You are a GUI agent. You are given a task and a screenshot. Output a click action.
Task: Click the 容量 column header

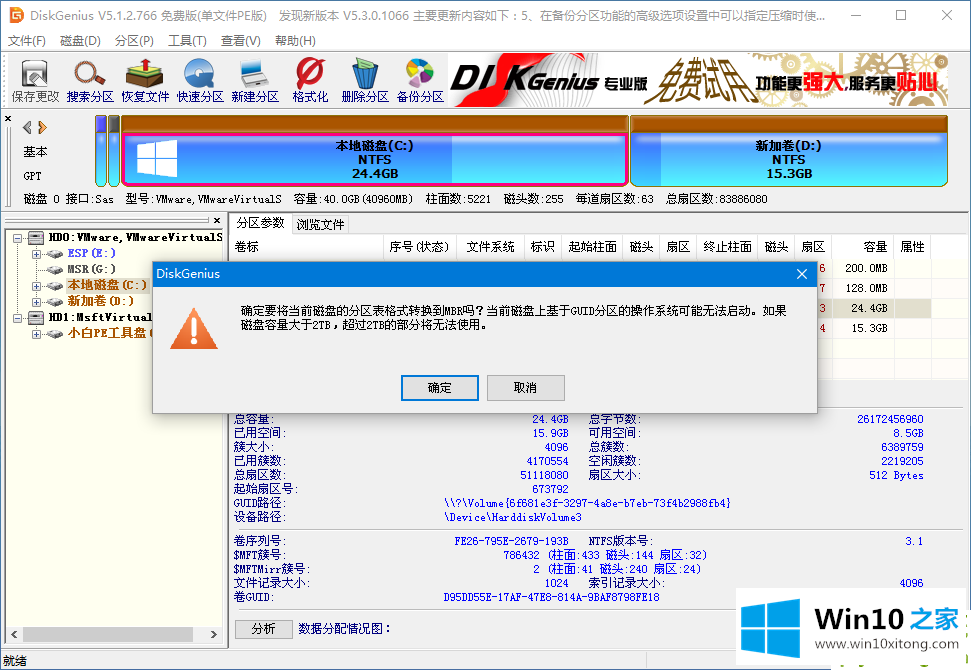(863, 246)
